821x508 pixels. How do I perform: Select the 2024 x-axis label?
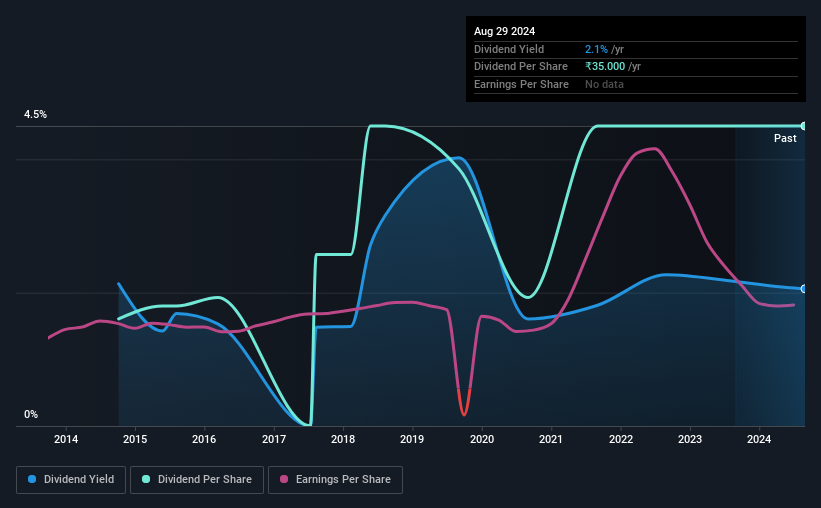tap(759, 439)
